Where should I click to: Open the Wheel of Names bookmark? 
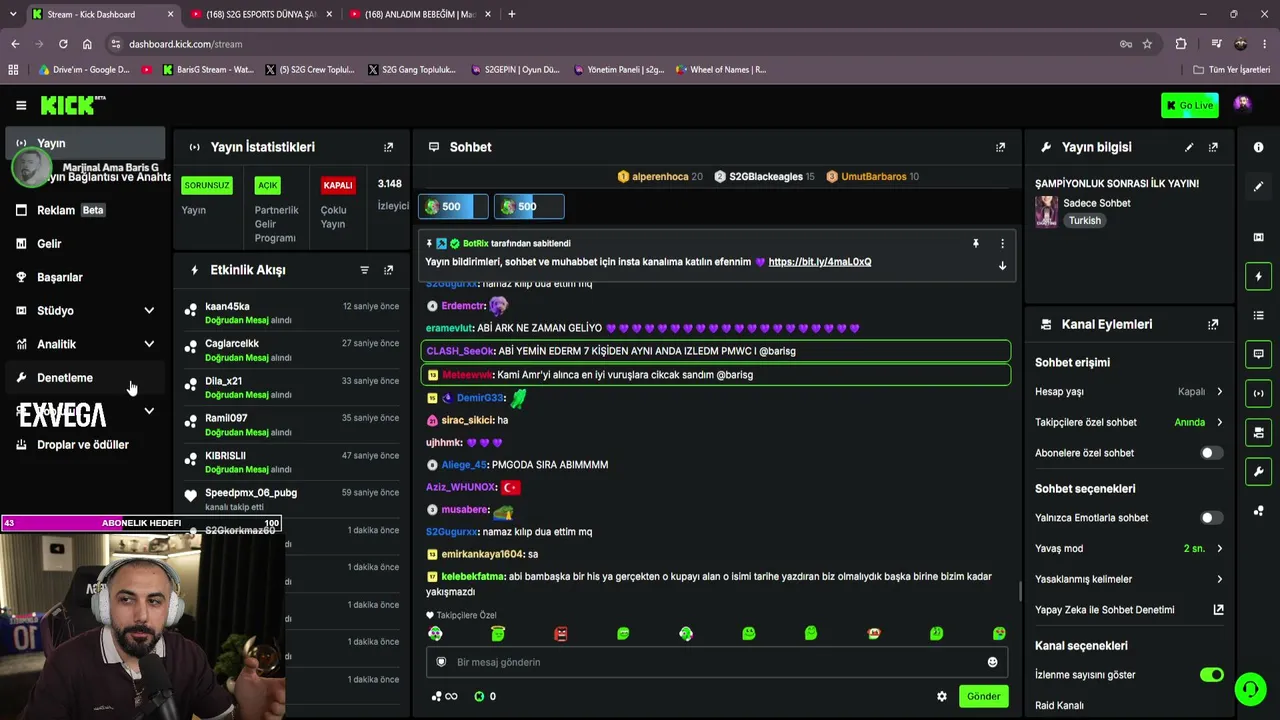tap(720, 70)
